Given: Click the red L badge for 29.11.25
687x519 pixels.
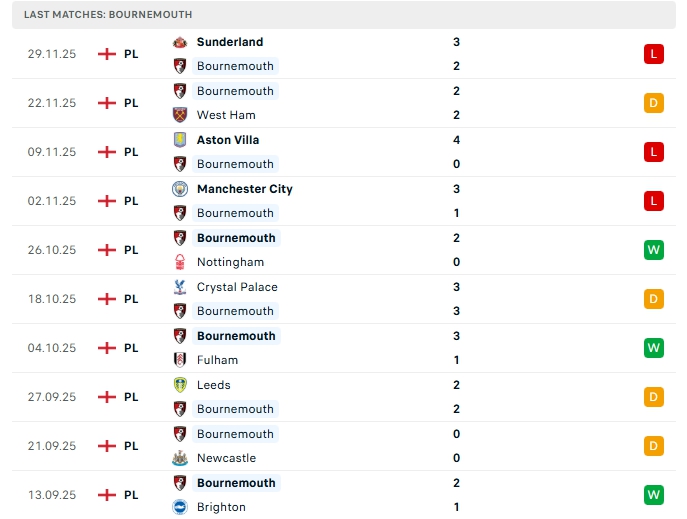Looking at the screenshot, I should point(654,54).
